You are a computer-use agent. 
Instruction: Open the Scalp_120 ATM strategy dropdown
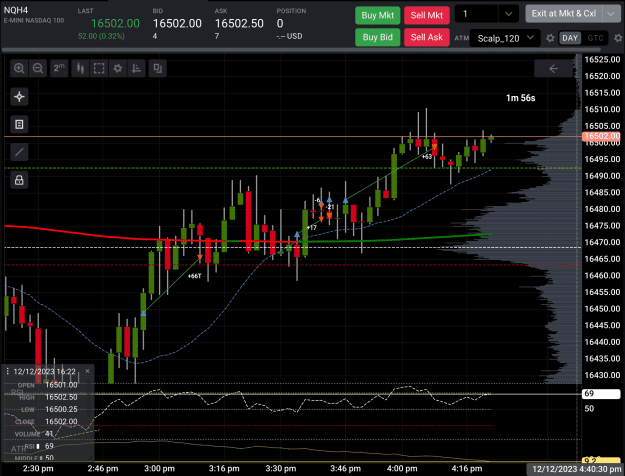point(505,38)
